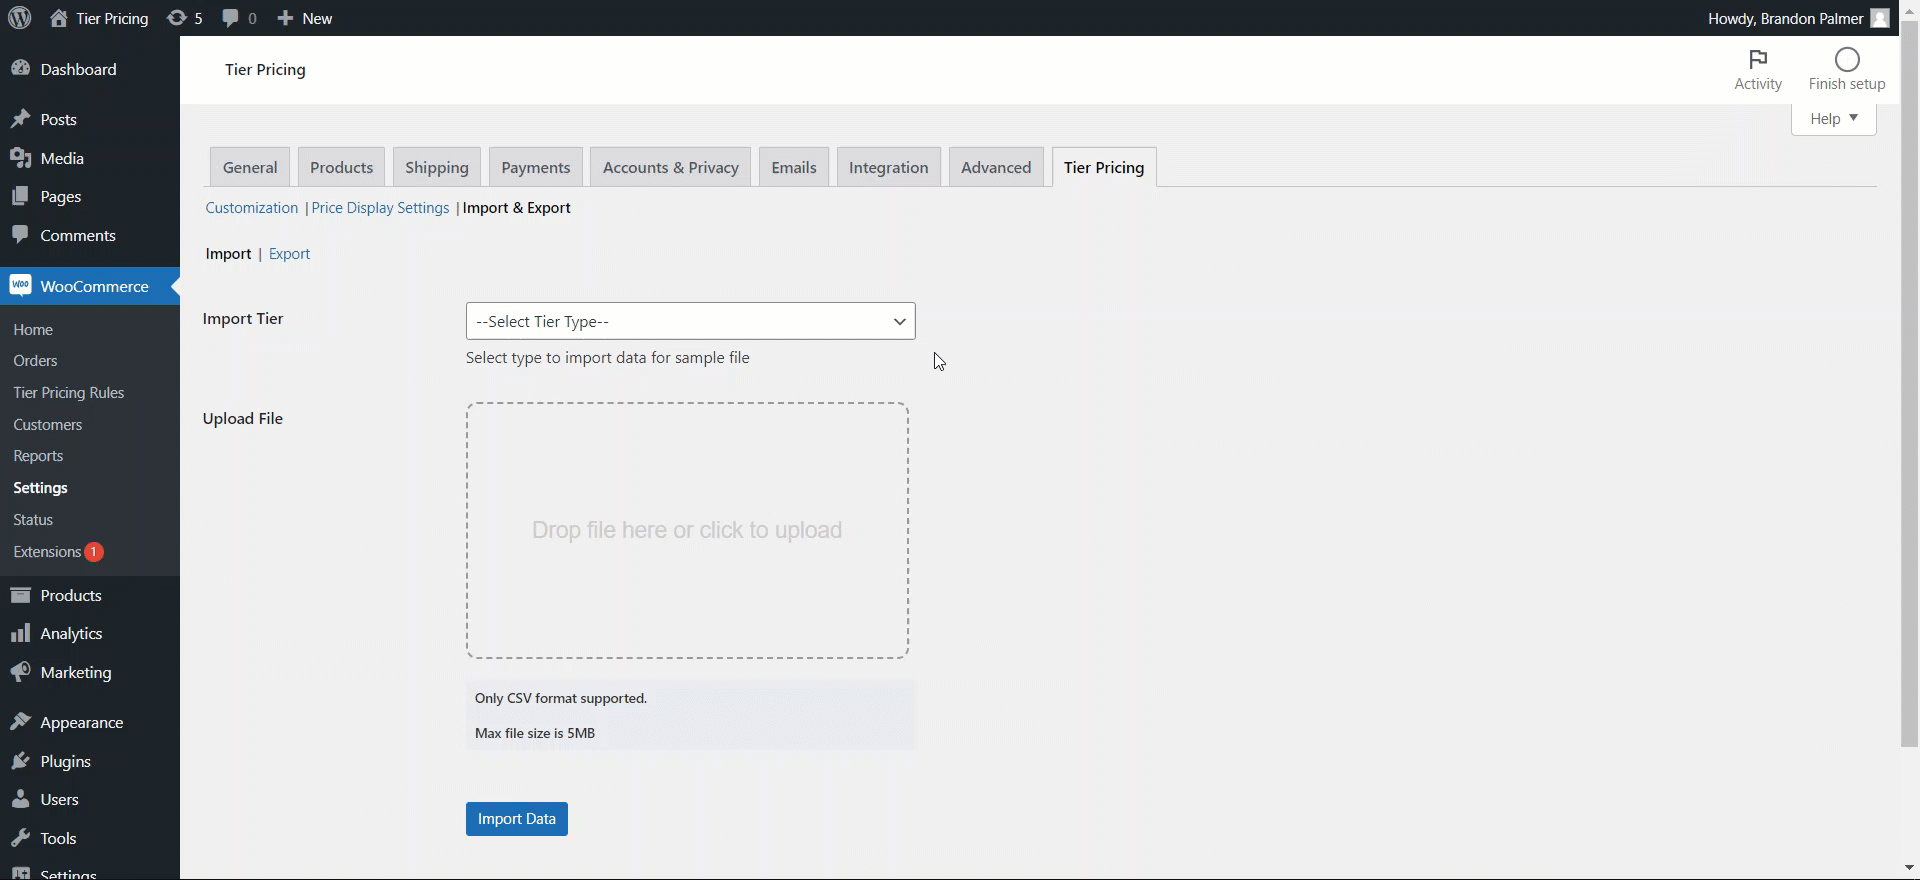This screenshot has width=1920, height=880.
Task: Open the comments bubble icon in admin bar
Action: (x=231, y=18)
